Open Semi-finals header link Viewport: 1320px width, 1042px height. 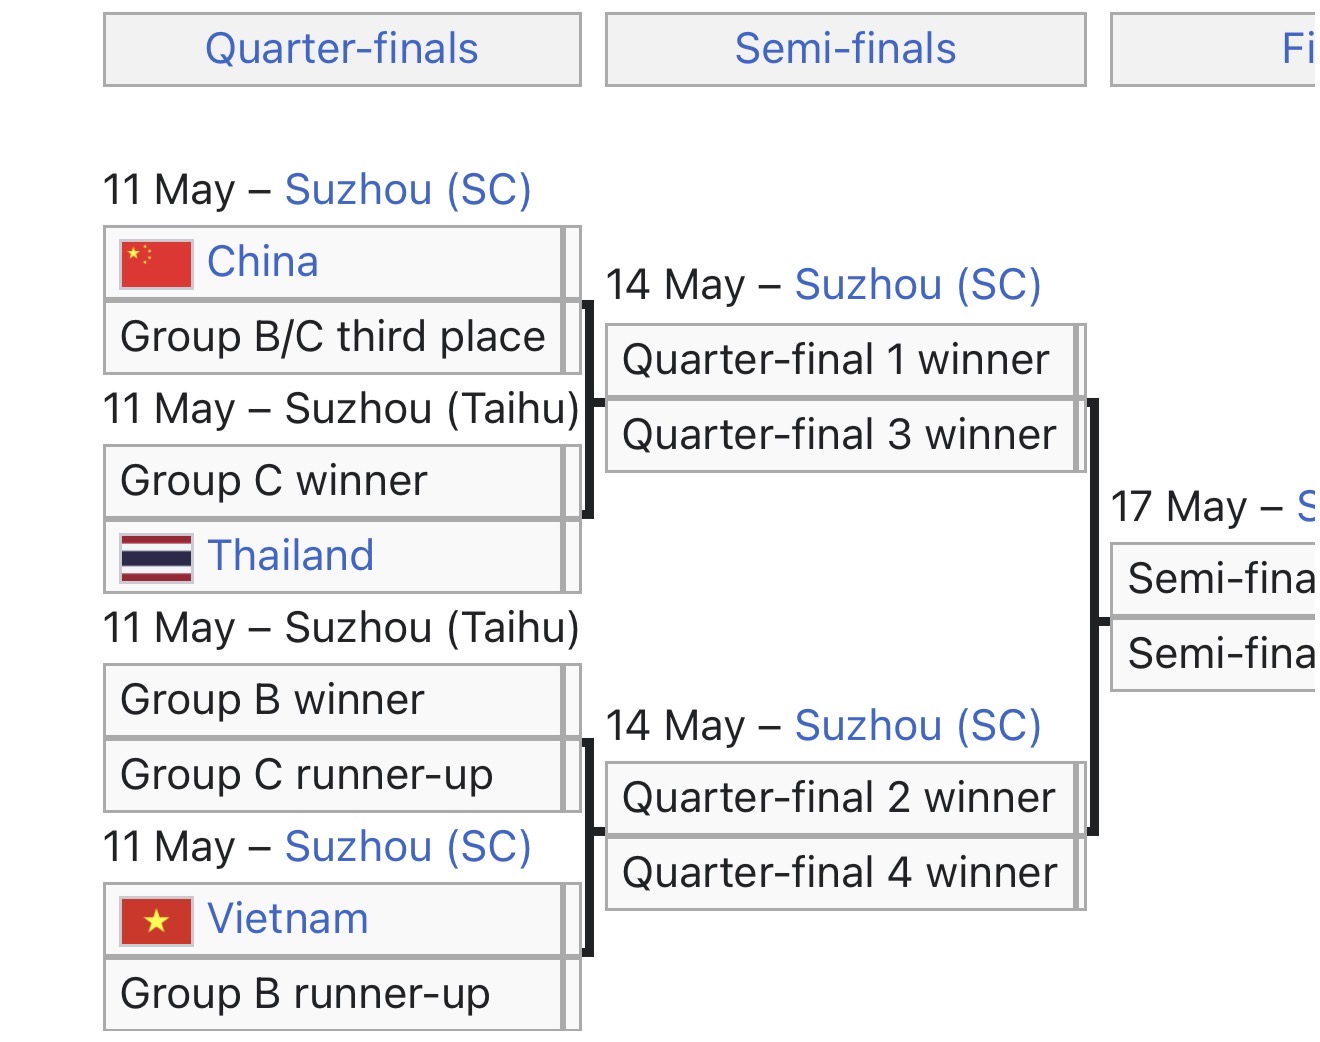pyautogui.click(x=846, y=49)
